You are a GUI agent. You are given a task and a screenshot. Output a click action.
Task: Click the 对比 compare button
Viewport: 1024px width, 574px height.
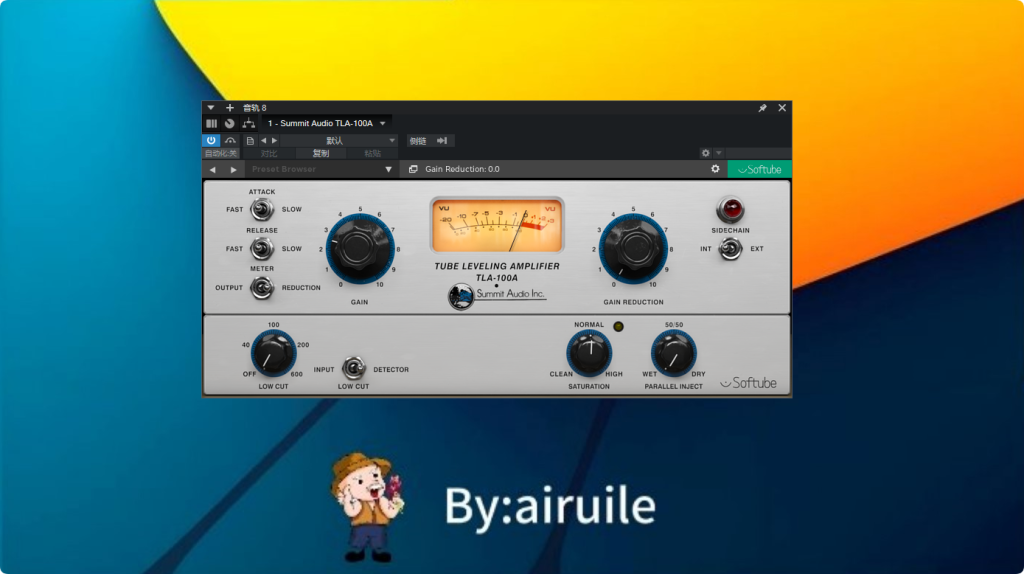click(269, 153)
